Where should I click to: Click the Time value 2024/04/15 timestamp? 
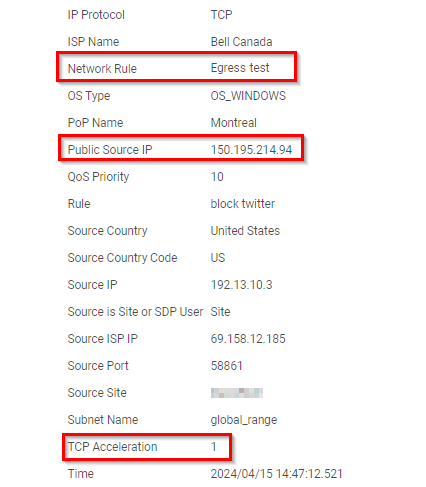pyautogui.click(x=276, y=474)
